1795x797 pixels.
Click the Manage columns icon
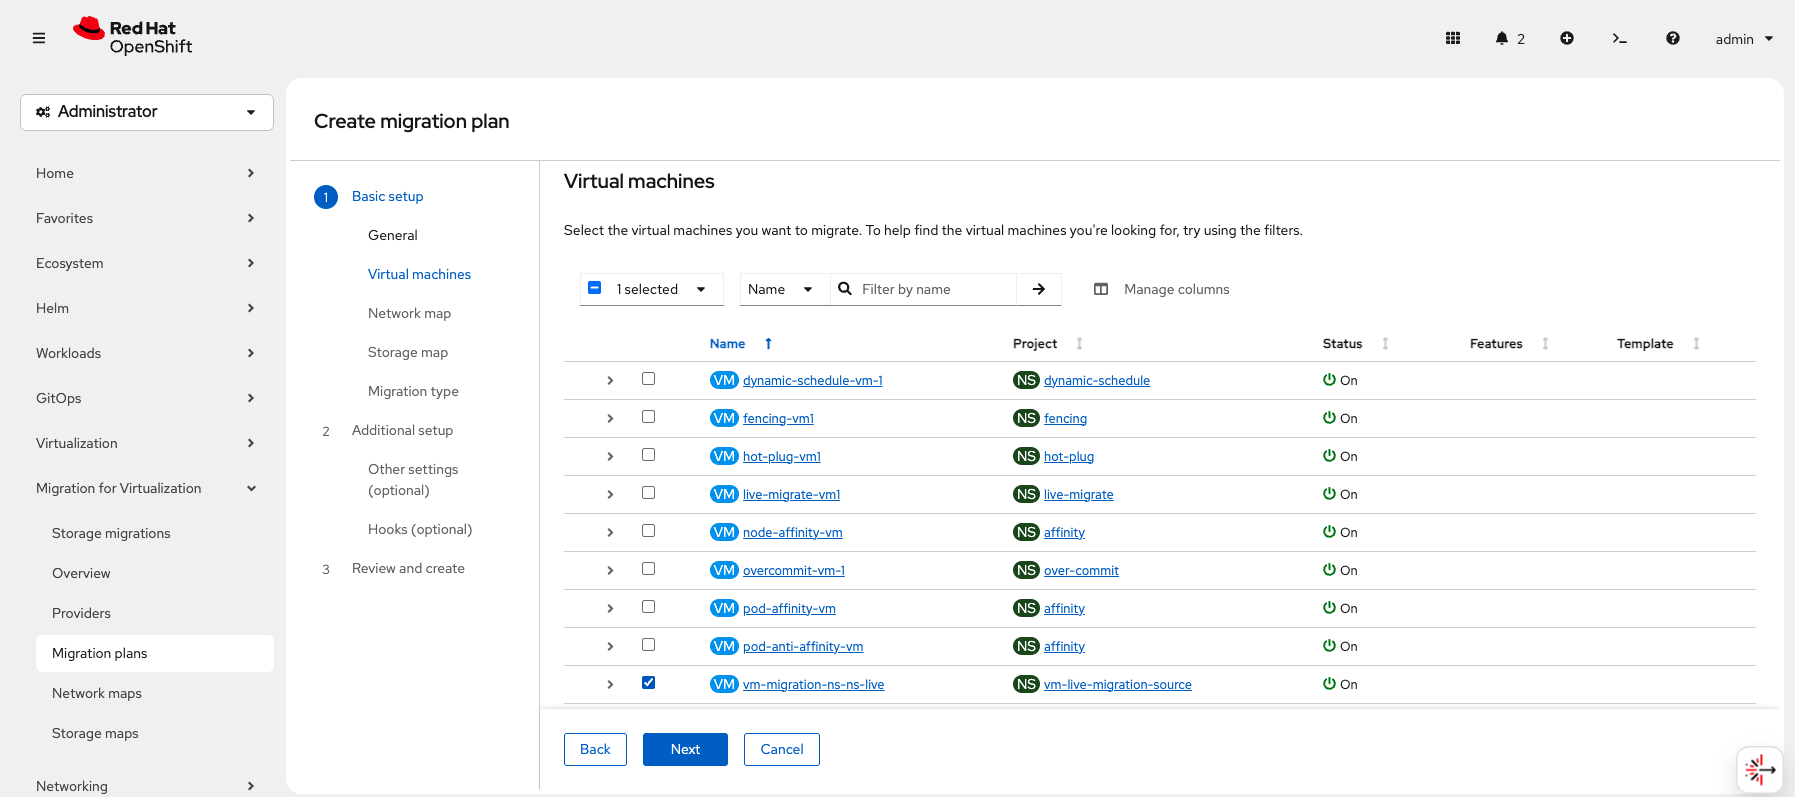[1101, 289]
